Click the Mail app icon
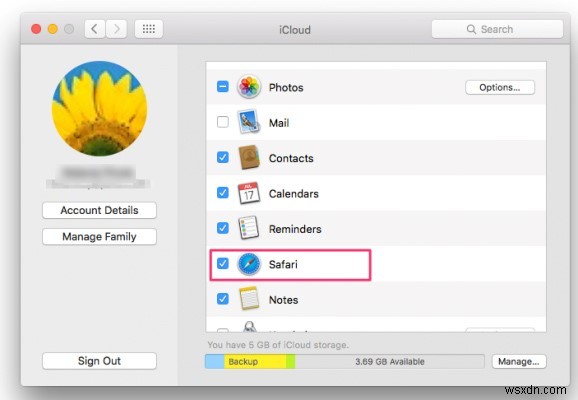Viewport: 578px width, 400px height. tap(249, 122)
